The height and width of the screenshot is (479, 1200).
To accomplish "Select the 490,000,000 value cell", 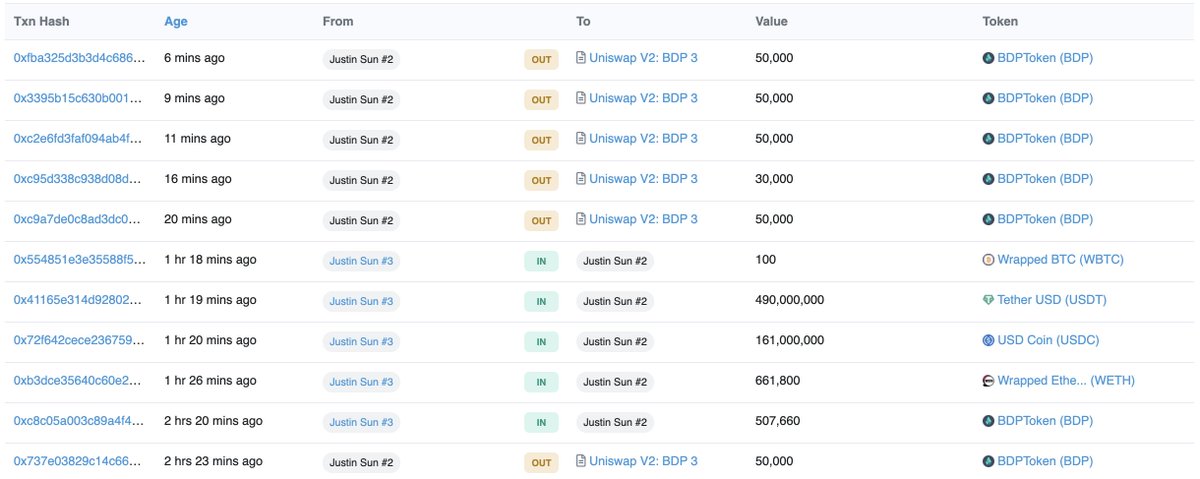I will (790, 300).
